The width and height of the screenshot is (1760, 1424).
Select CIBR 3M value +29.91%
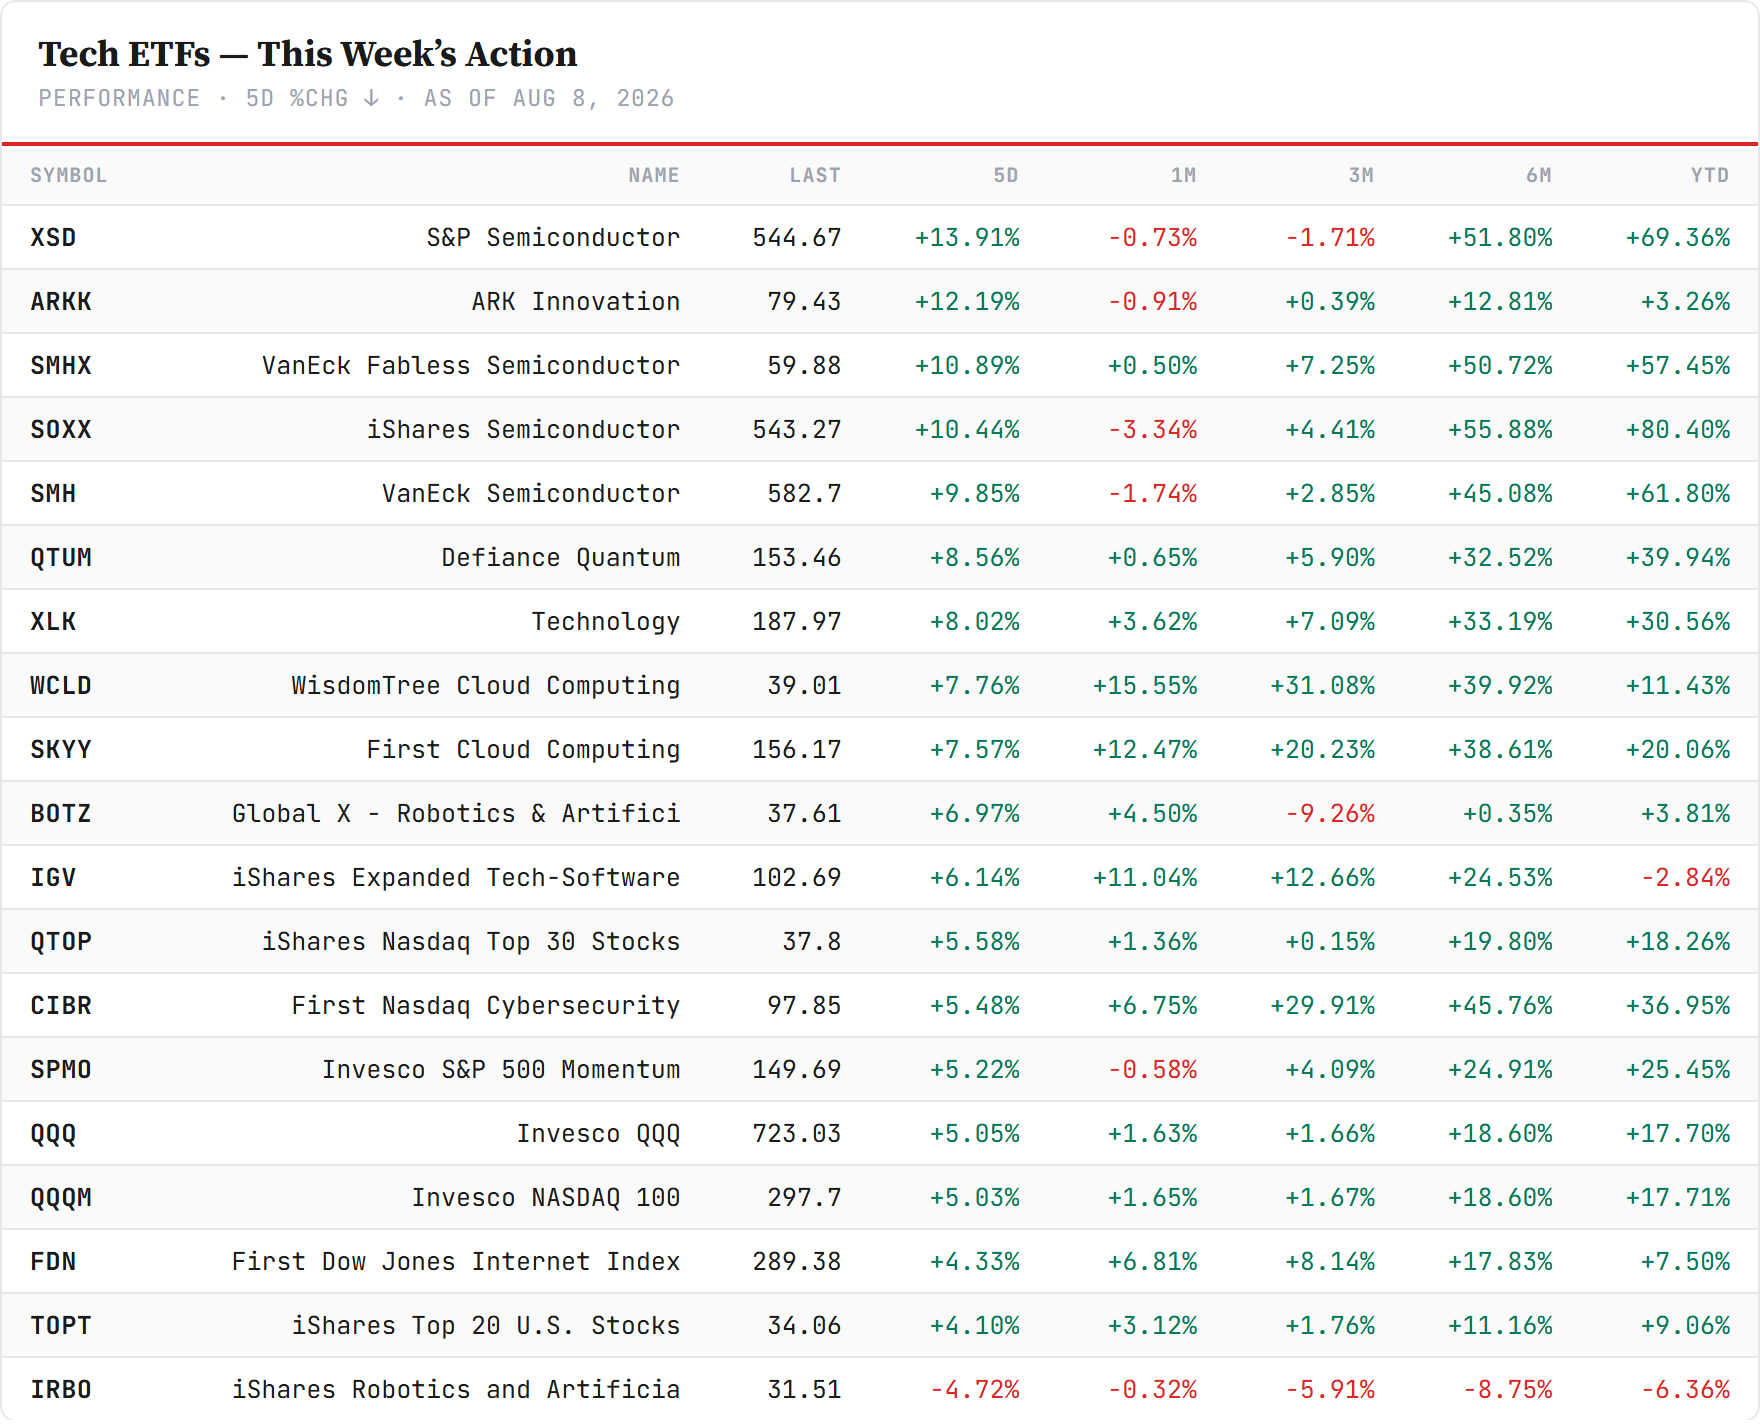pyautogui.click(x=1323, y=1006)
